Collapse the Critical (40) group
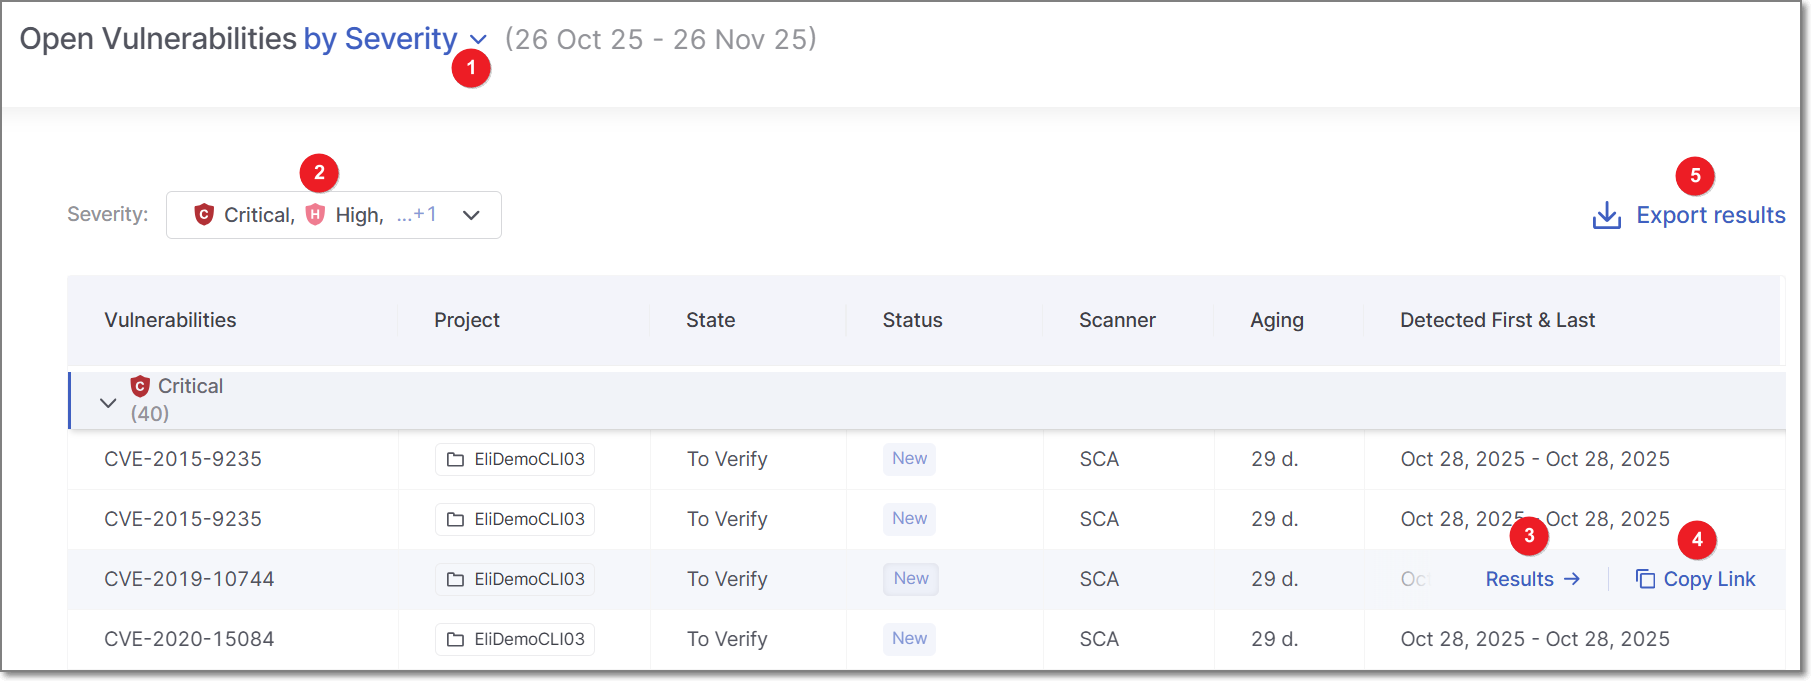The image size is (1811, 681). 107,401
